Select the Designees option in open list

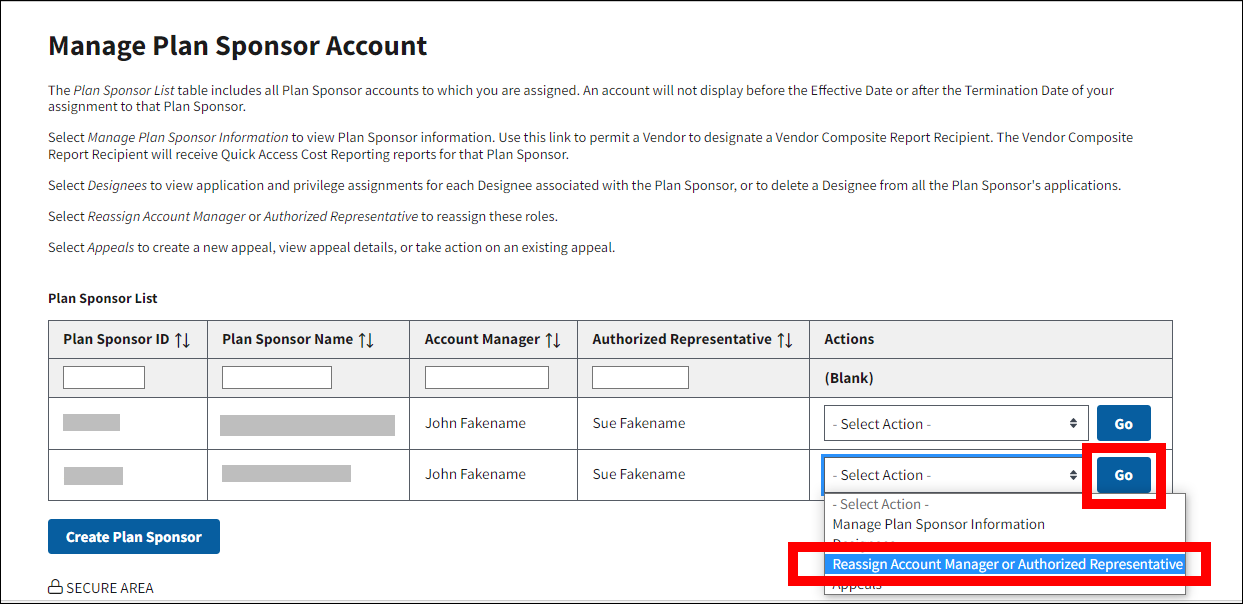[x=866, y=544]
